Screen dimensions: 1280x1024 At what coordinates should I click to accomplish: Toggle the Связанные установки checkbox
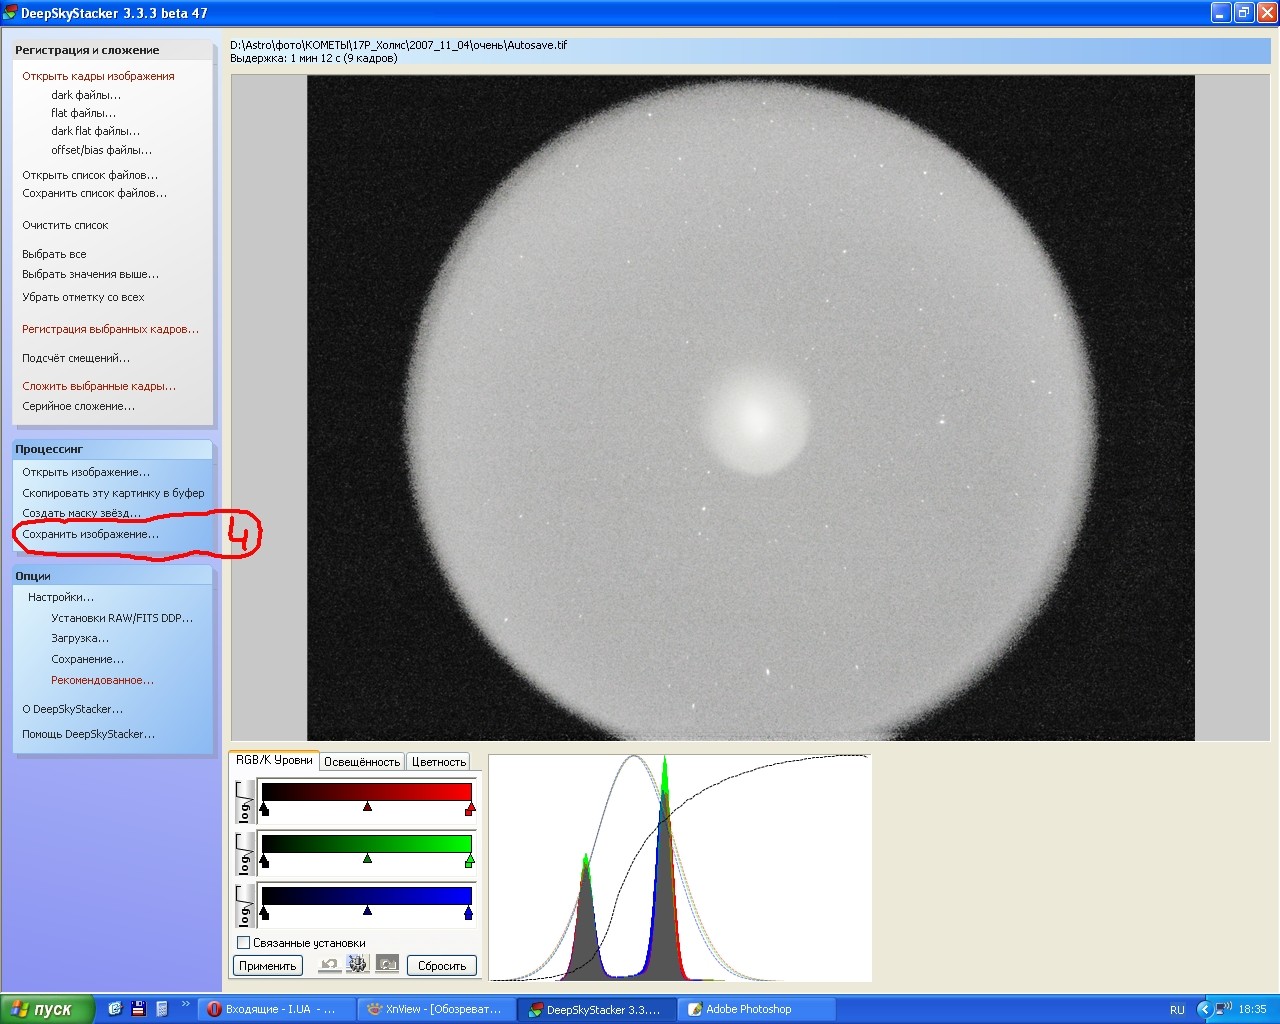pos(243,943)
